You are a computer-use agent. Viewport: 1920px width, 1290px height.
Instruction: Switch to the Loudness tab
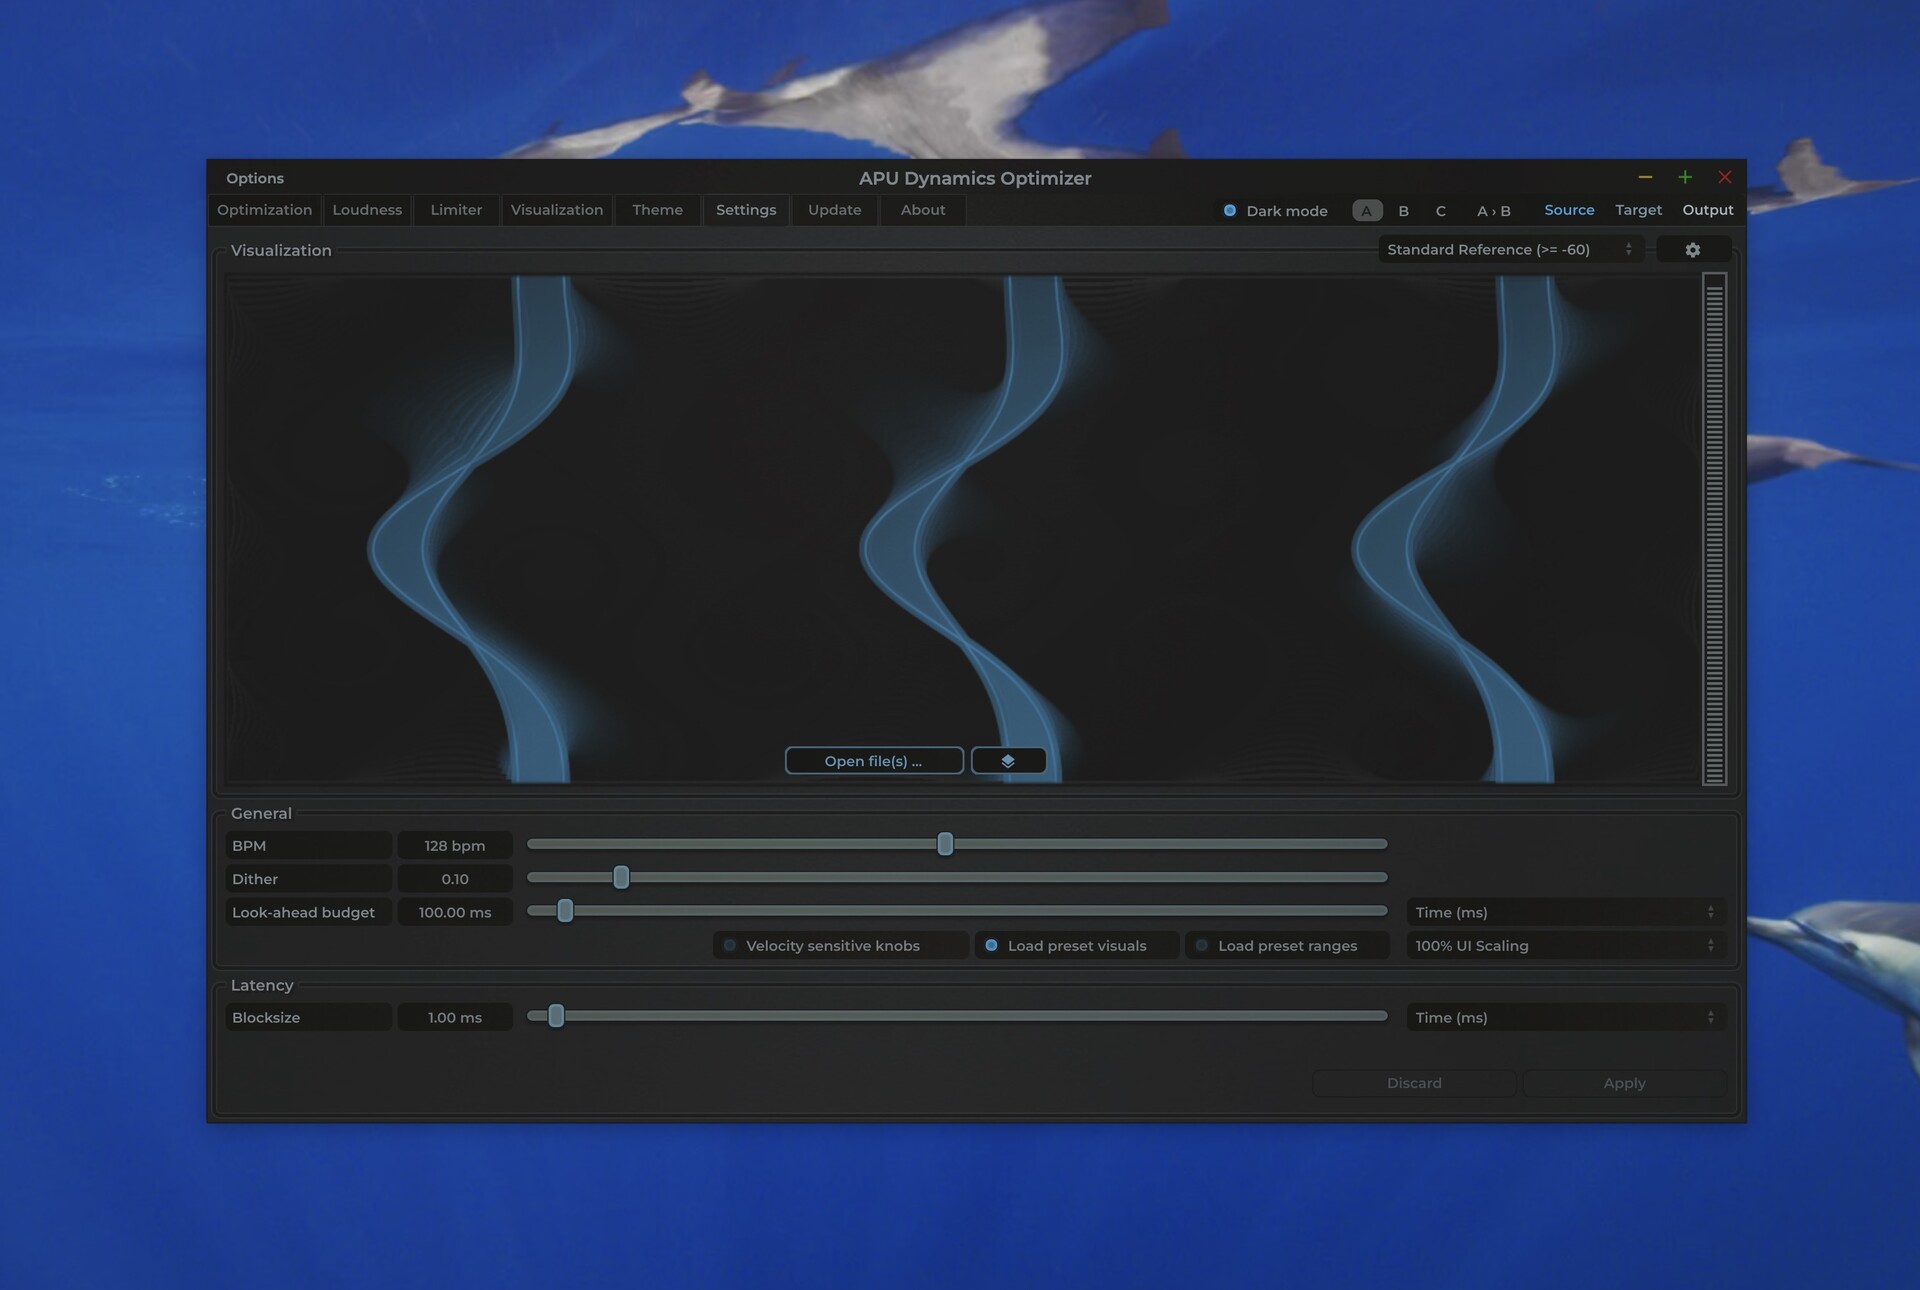coord(367,210)
